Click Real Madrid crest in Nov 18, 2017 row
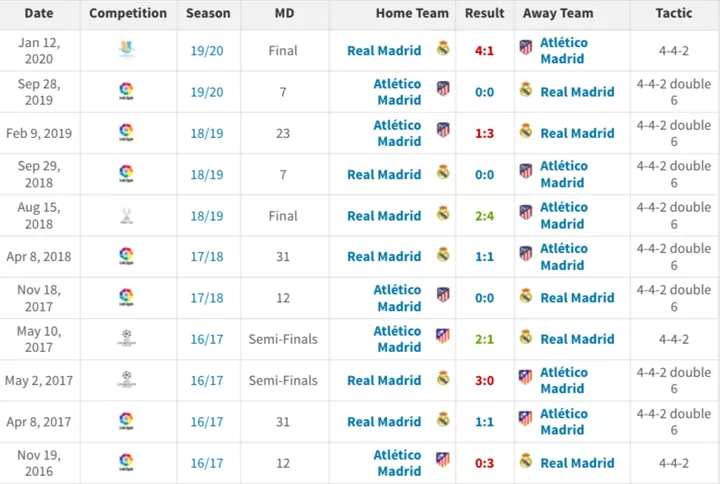This screenshot has height=484, width=720. [x=526, y=296]
